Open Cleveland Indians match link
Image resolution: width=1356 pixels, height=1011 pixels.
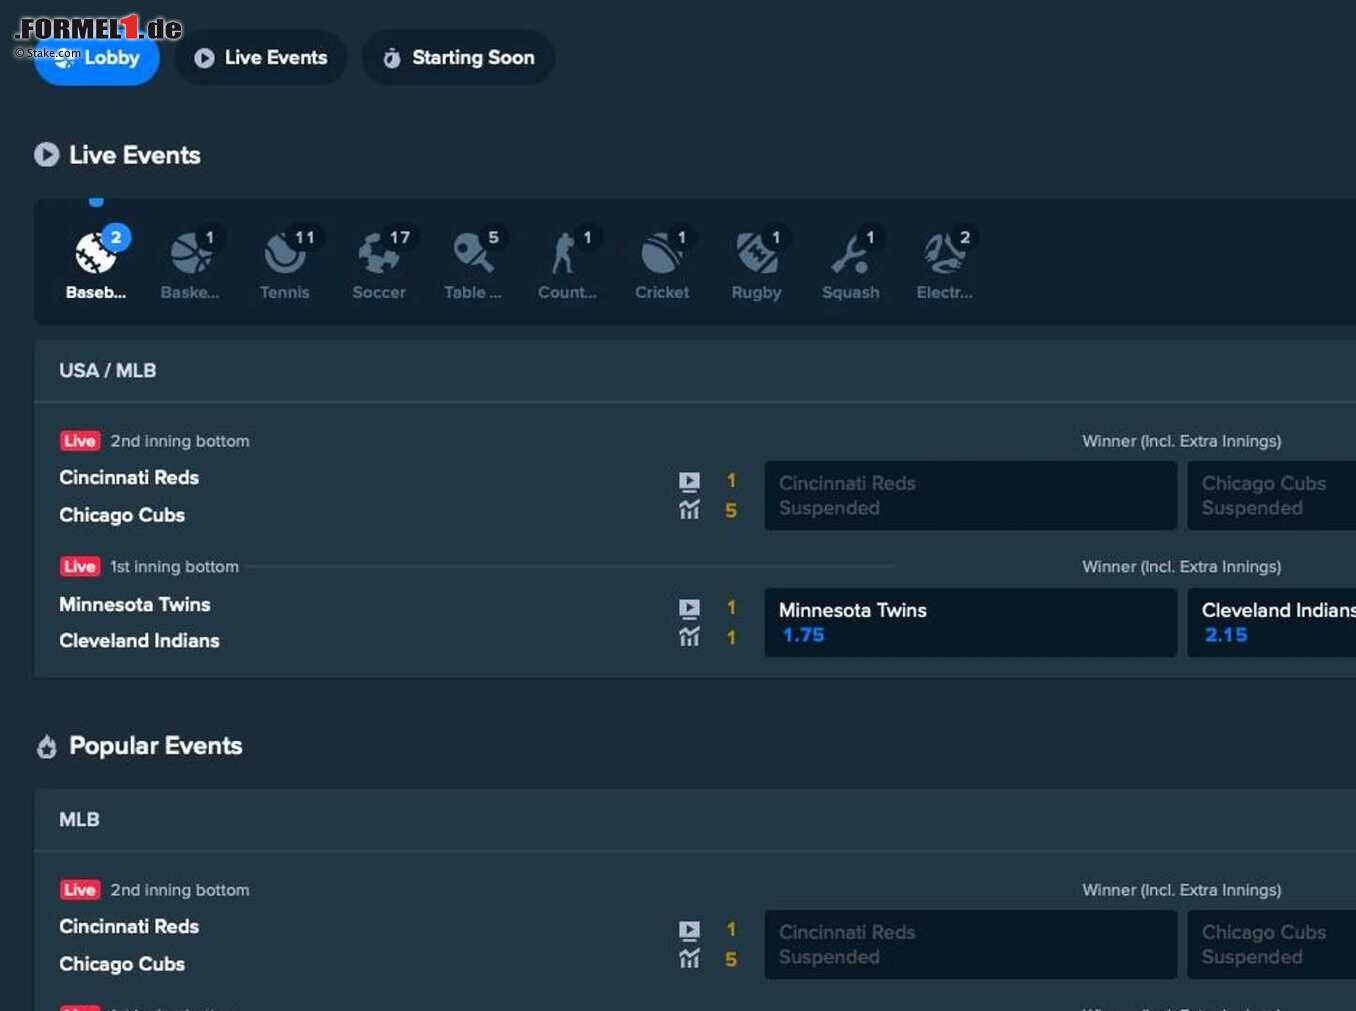pos(139,641)
